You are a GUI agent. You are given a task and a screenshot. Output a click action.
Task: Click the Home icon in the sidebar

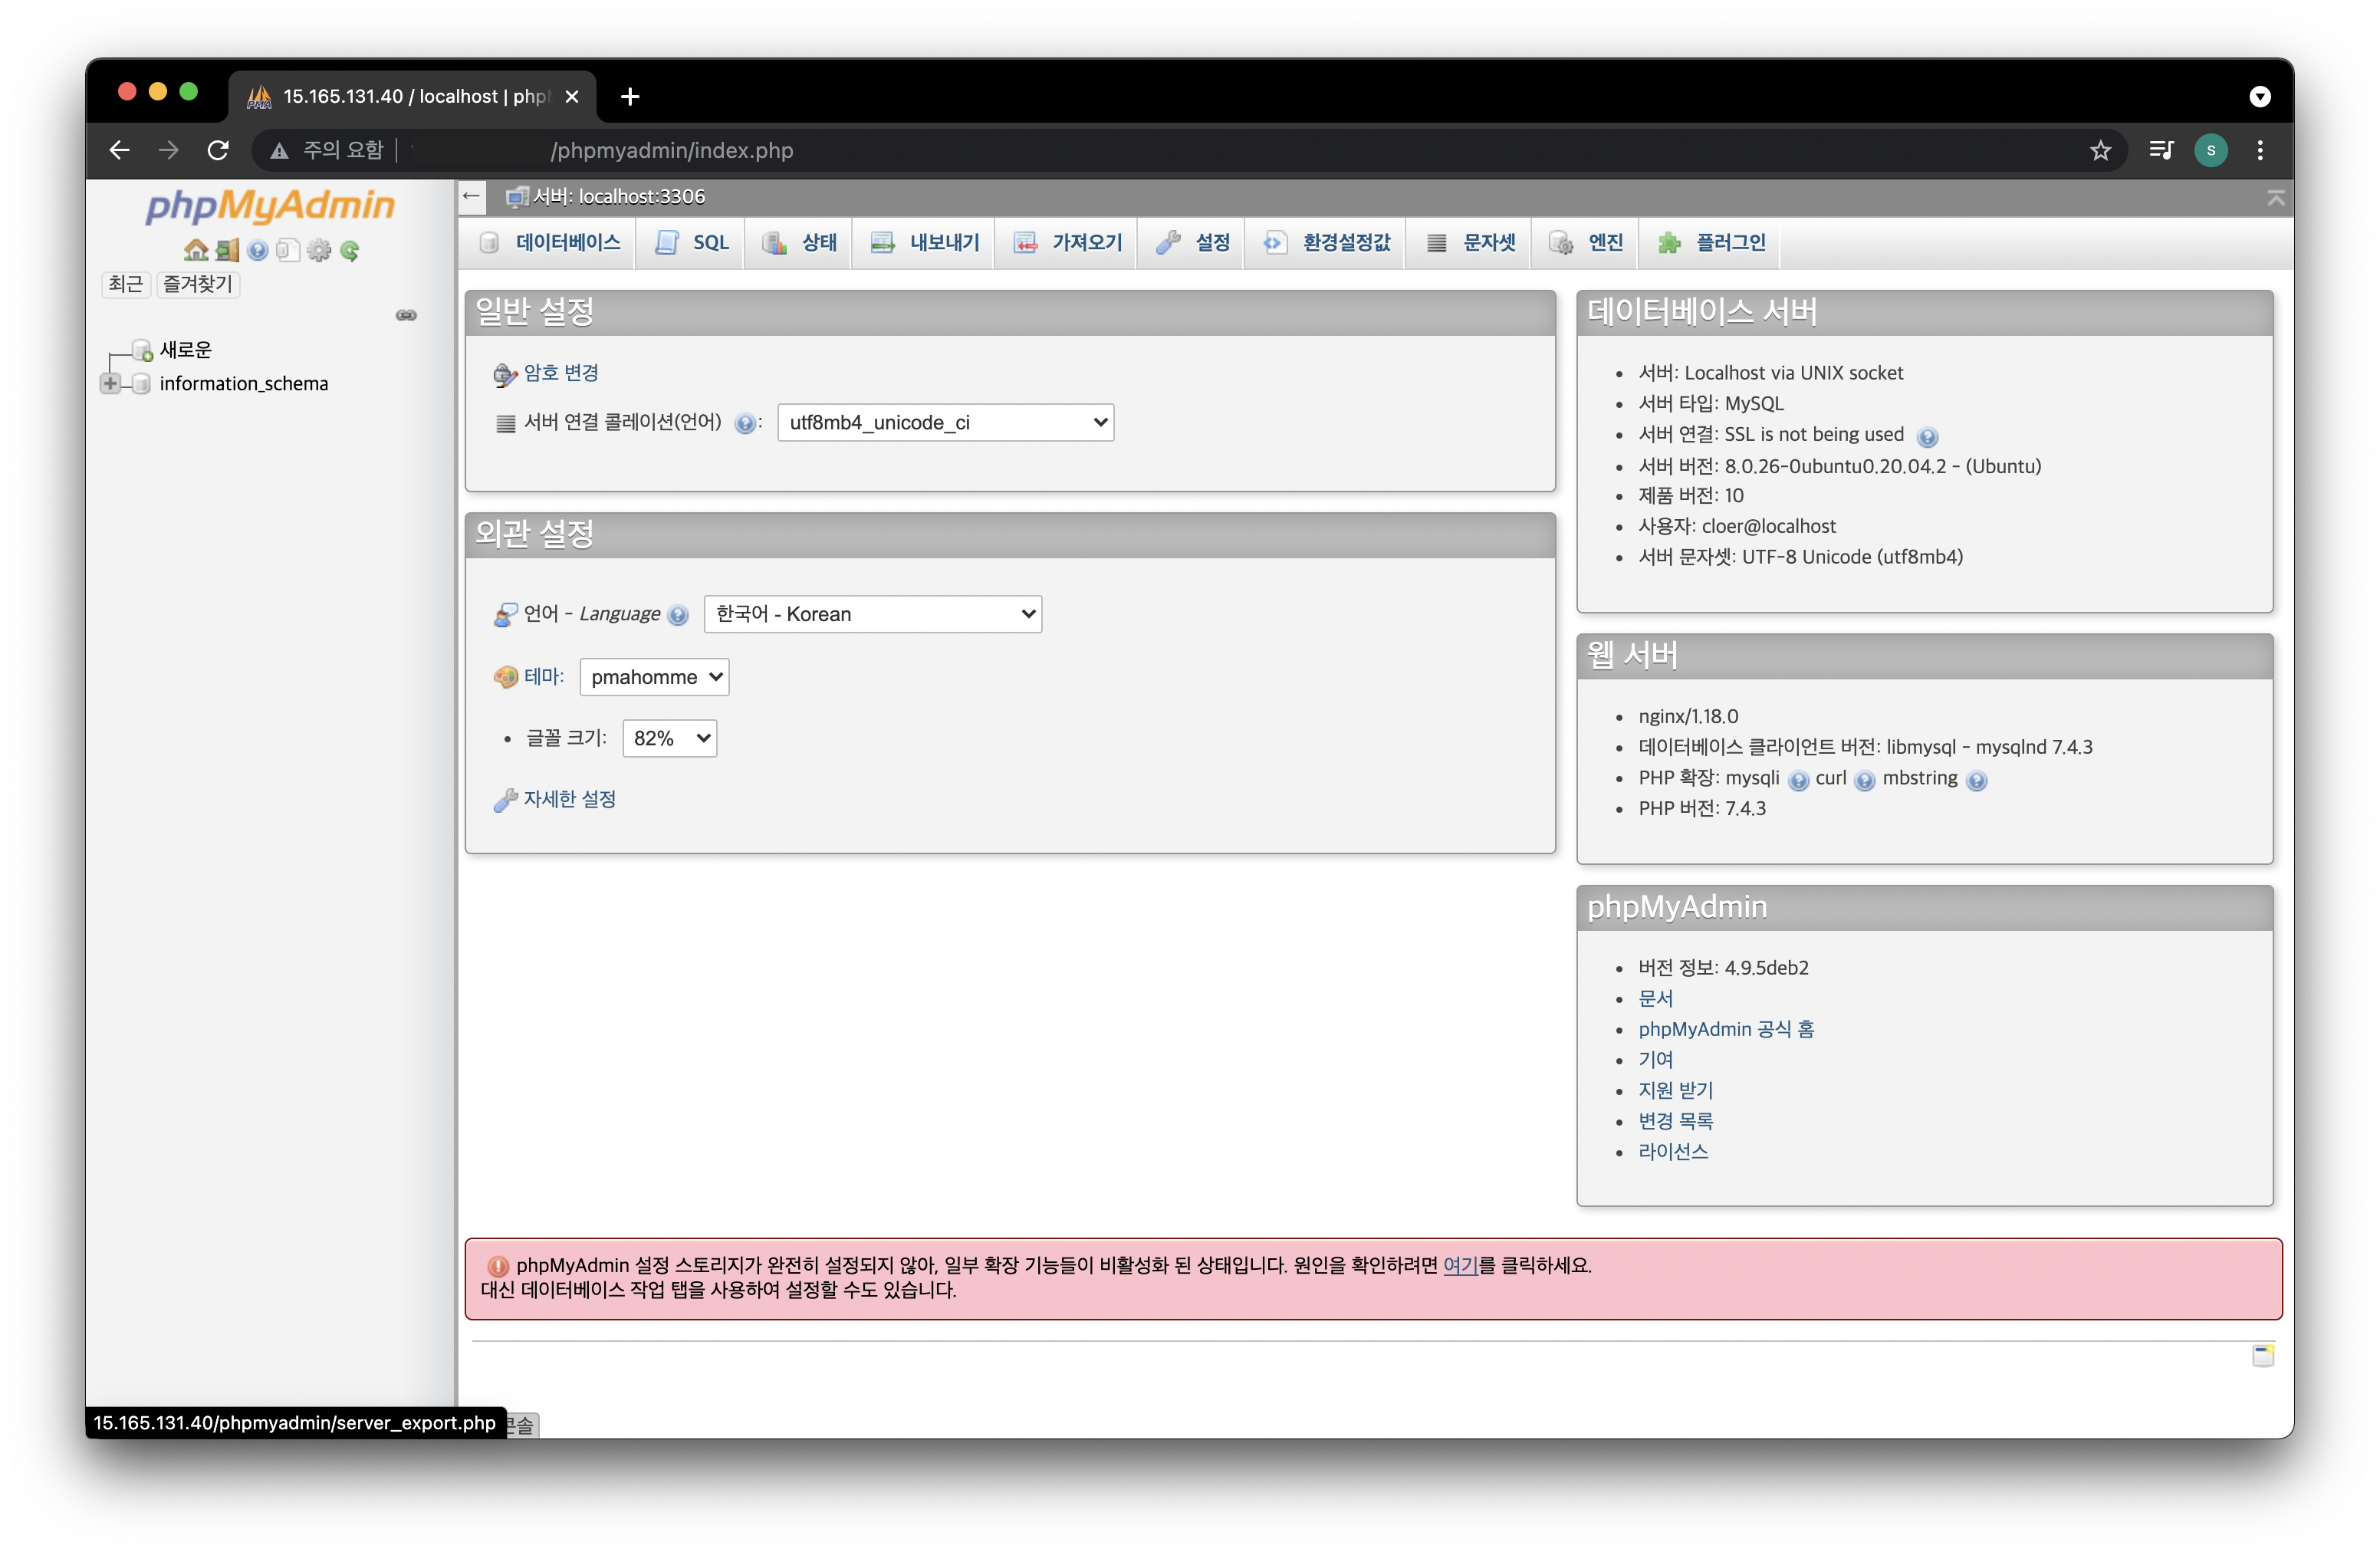pyautogui.click(x=196, y=250)
